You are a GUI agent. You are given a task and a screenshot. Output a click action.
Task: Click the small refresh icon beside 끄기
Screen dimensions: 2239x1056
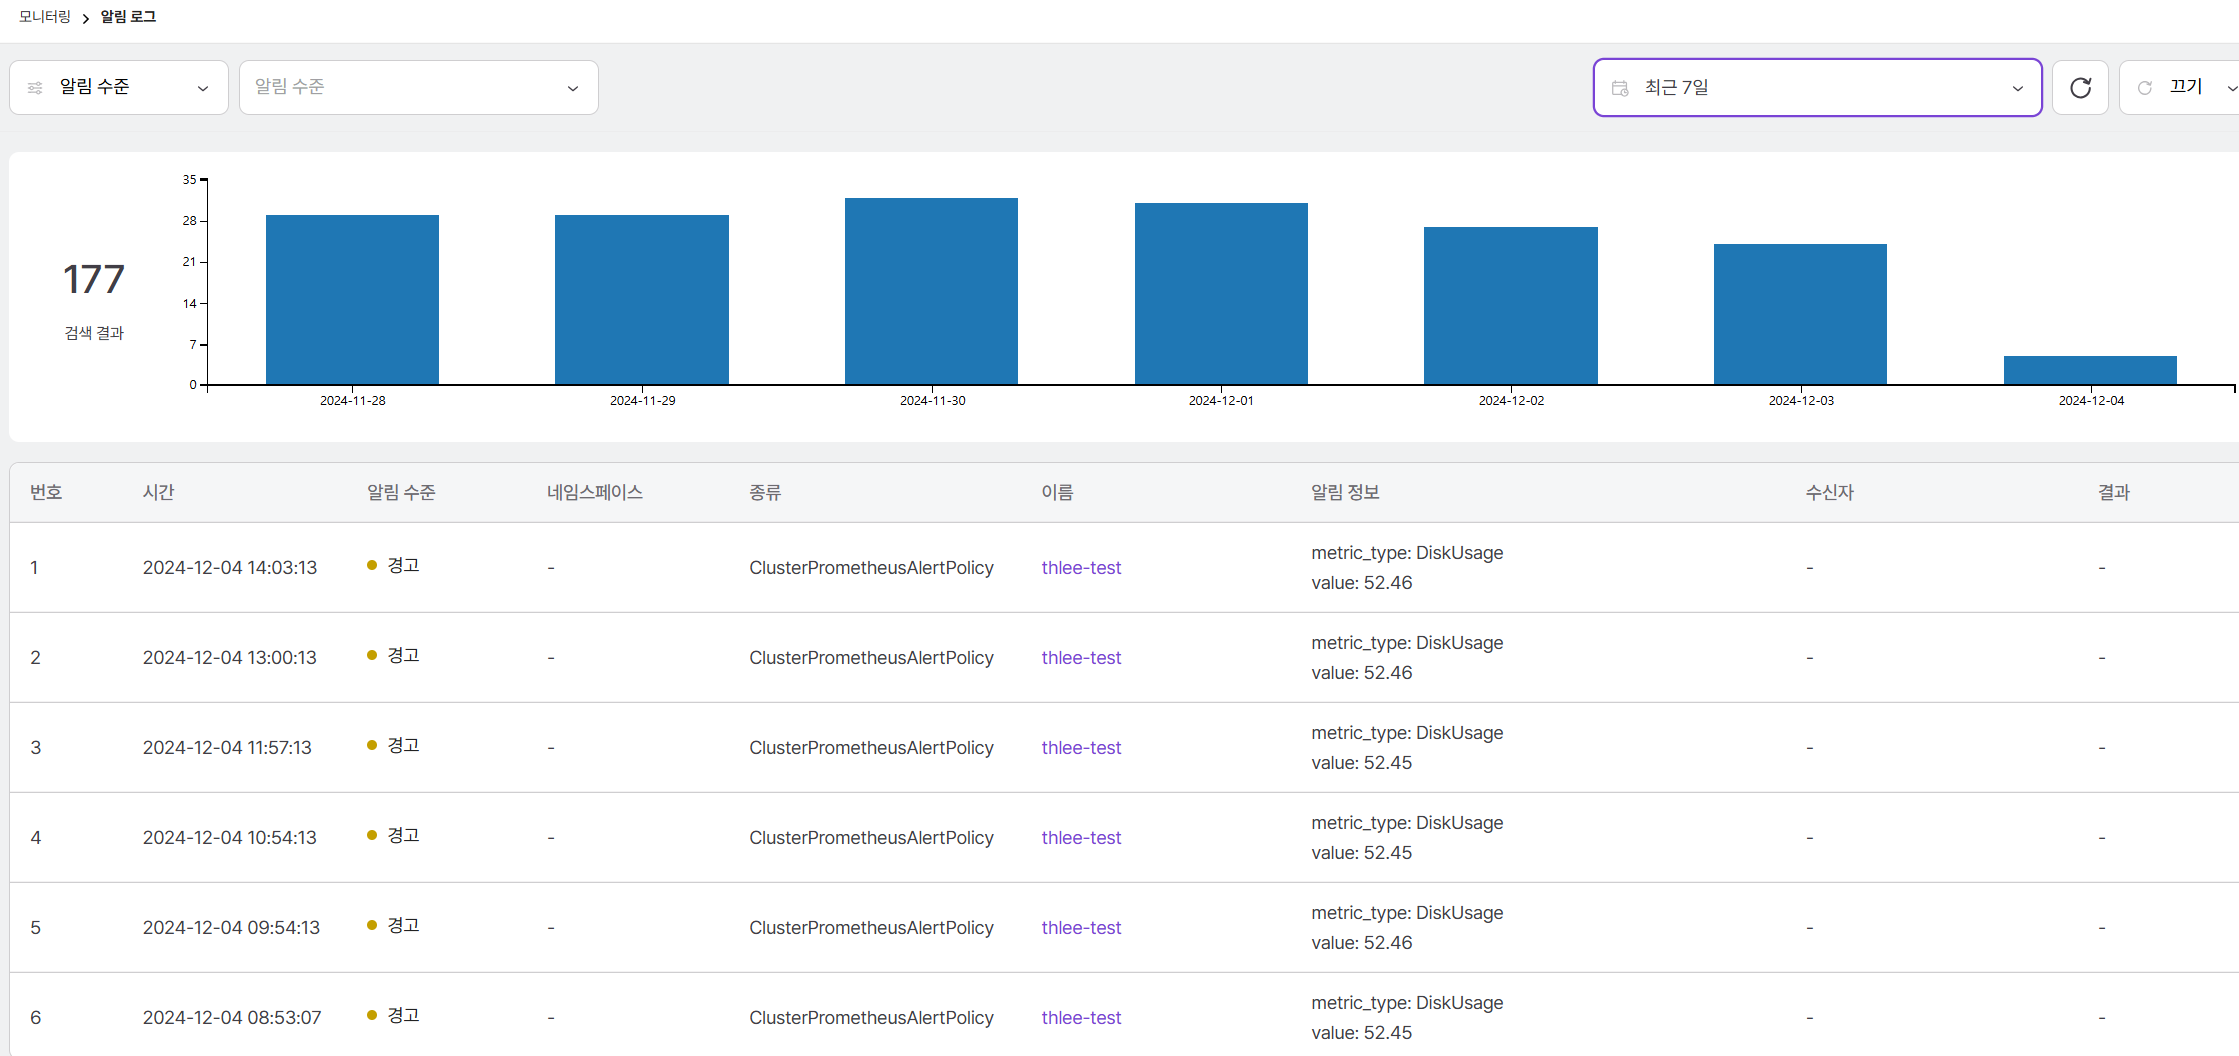(2145, 88)
